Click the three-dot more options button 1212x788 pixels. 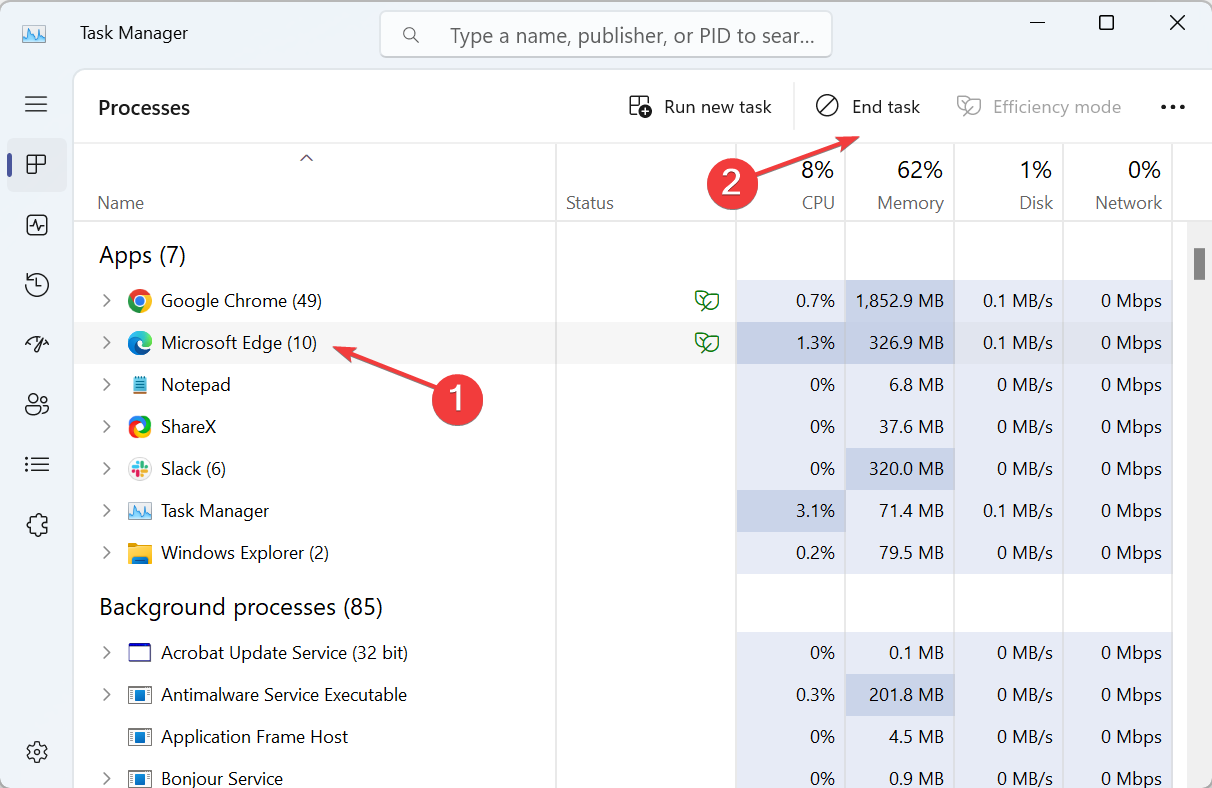click(1172, 107)
